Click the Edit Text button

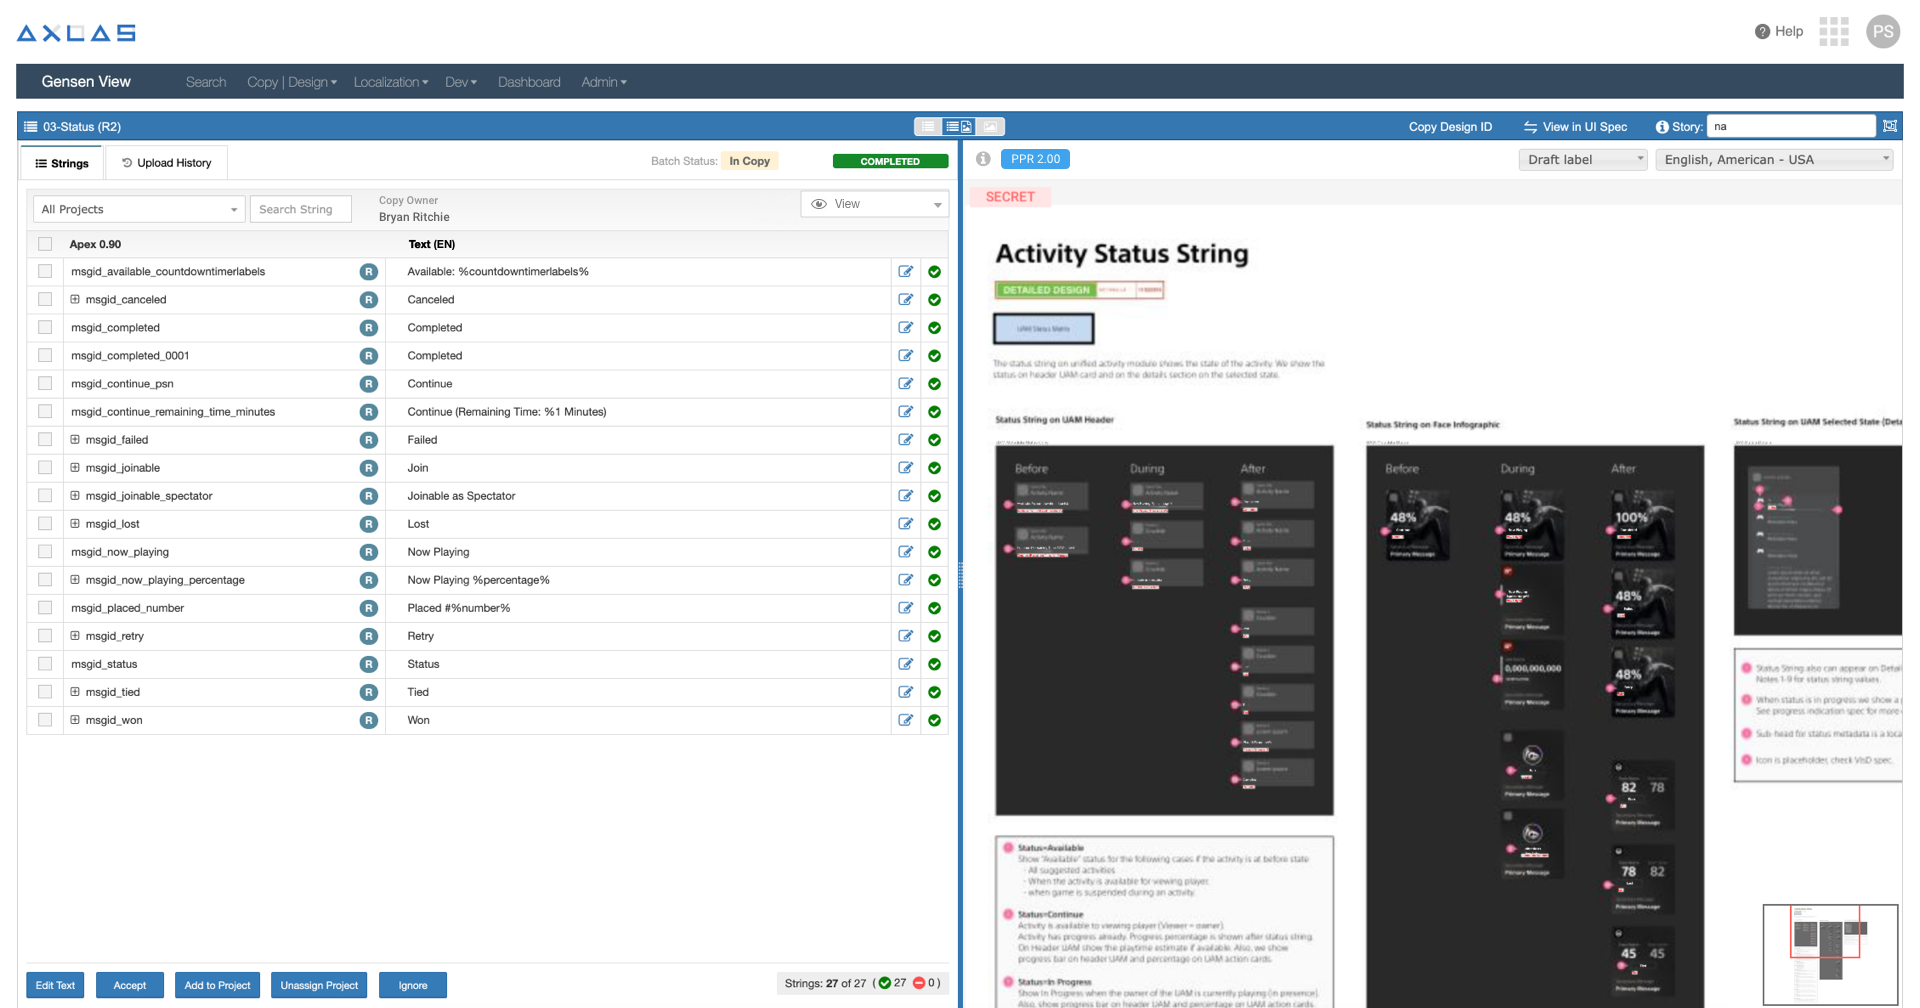pos(55,985)
